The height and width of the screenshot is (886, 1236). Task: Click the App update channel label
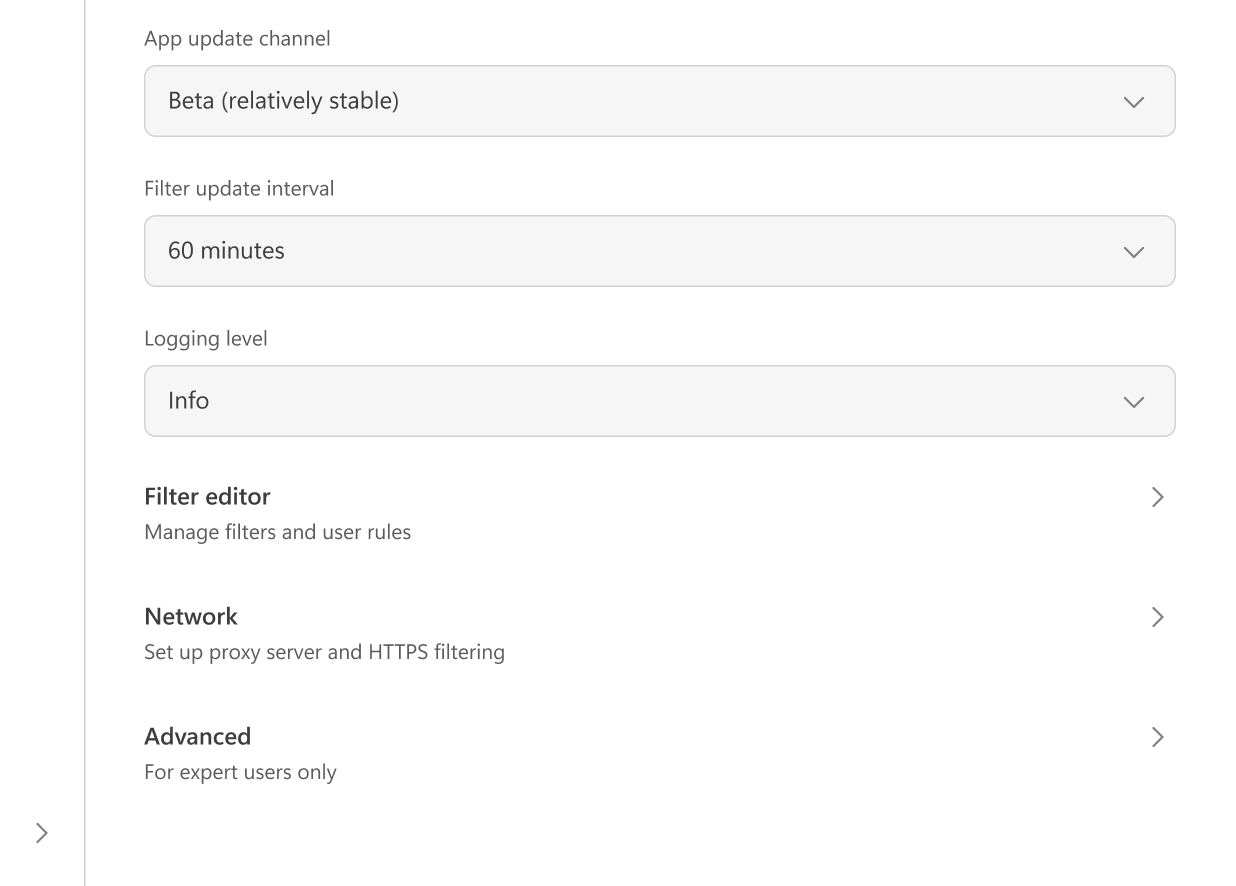click(x=237, y=38)
